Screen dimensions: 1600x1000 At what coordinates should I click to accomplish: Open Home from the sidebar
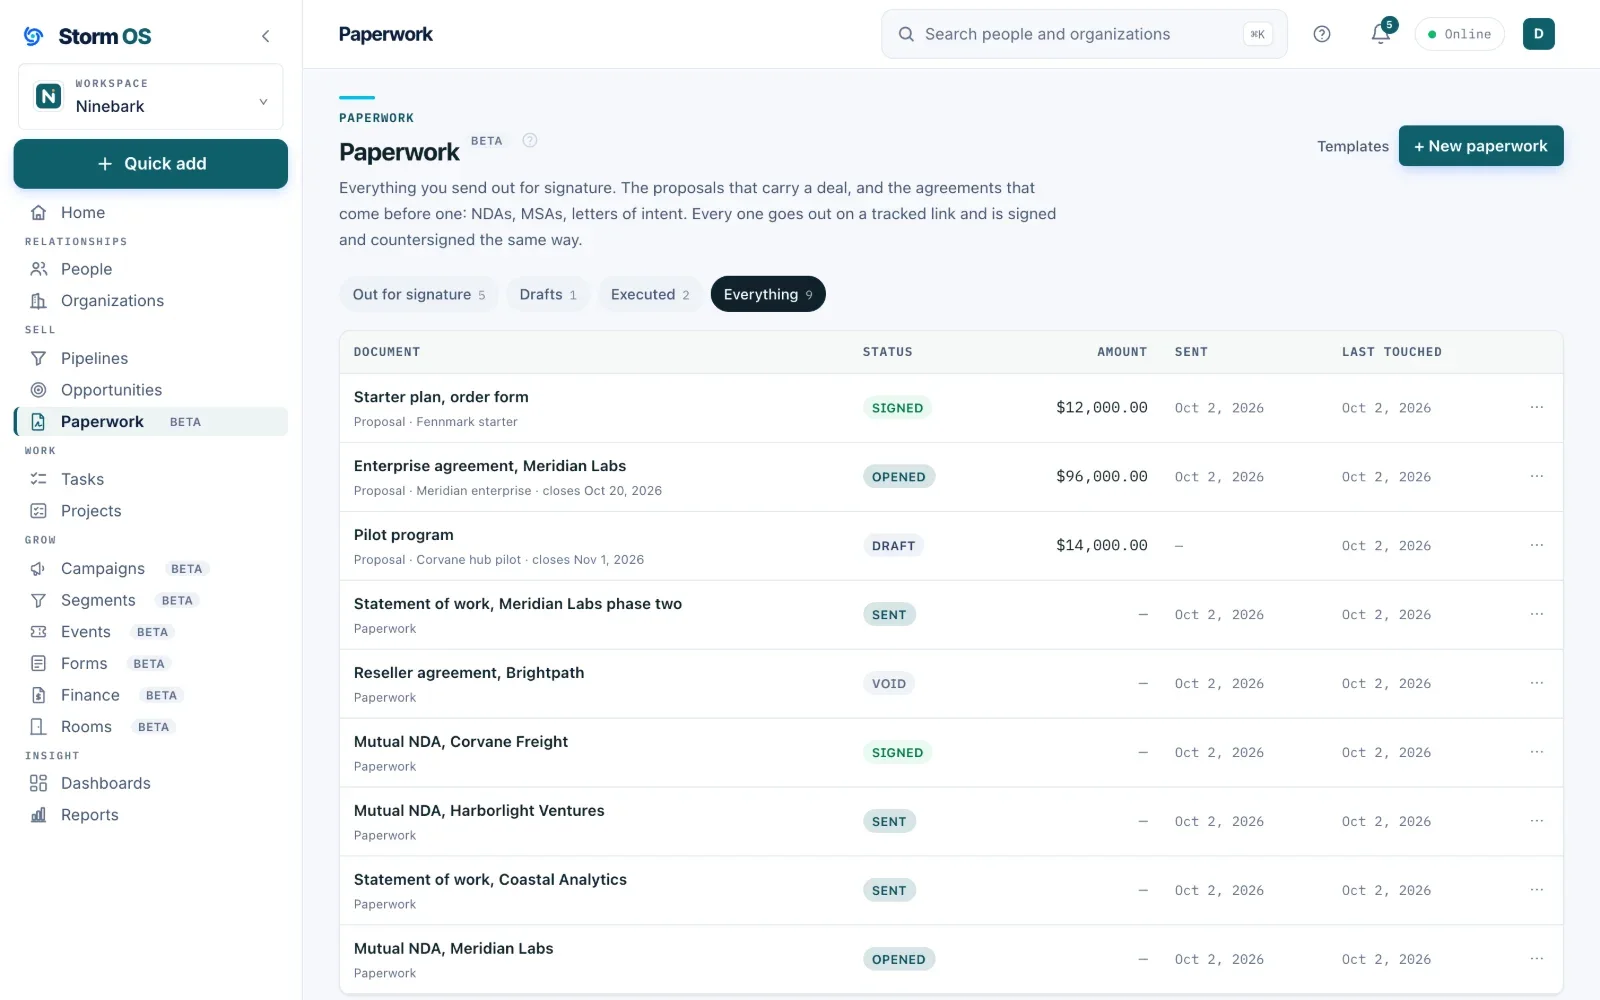[x=83, y=212]
